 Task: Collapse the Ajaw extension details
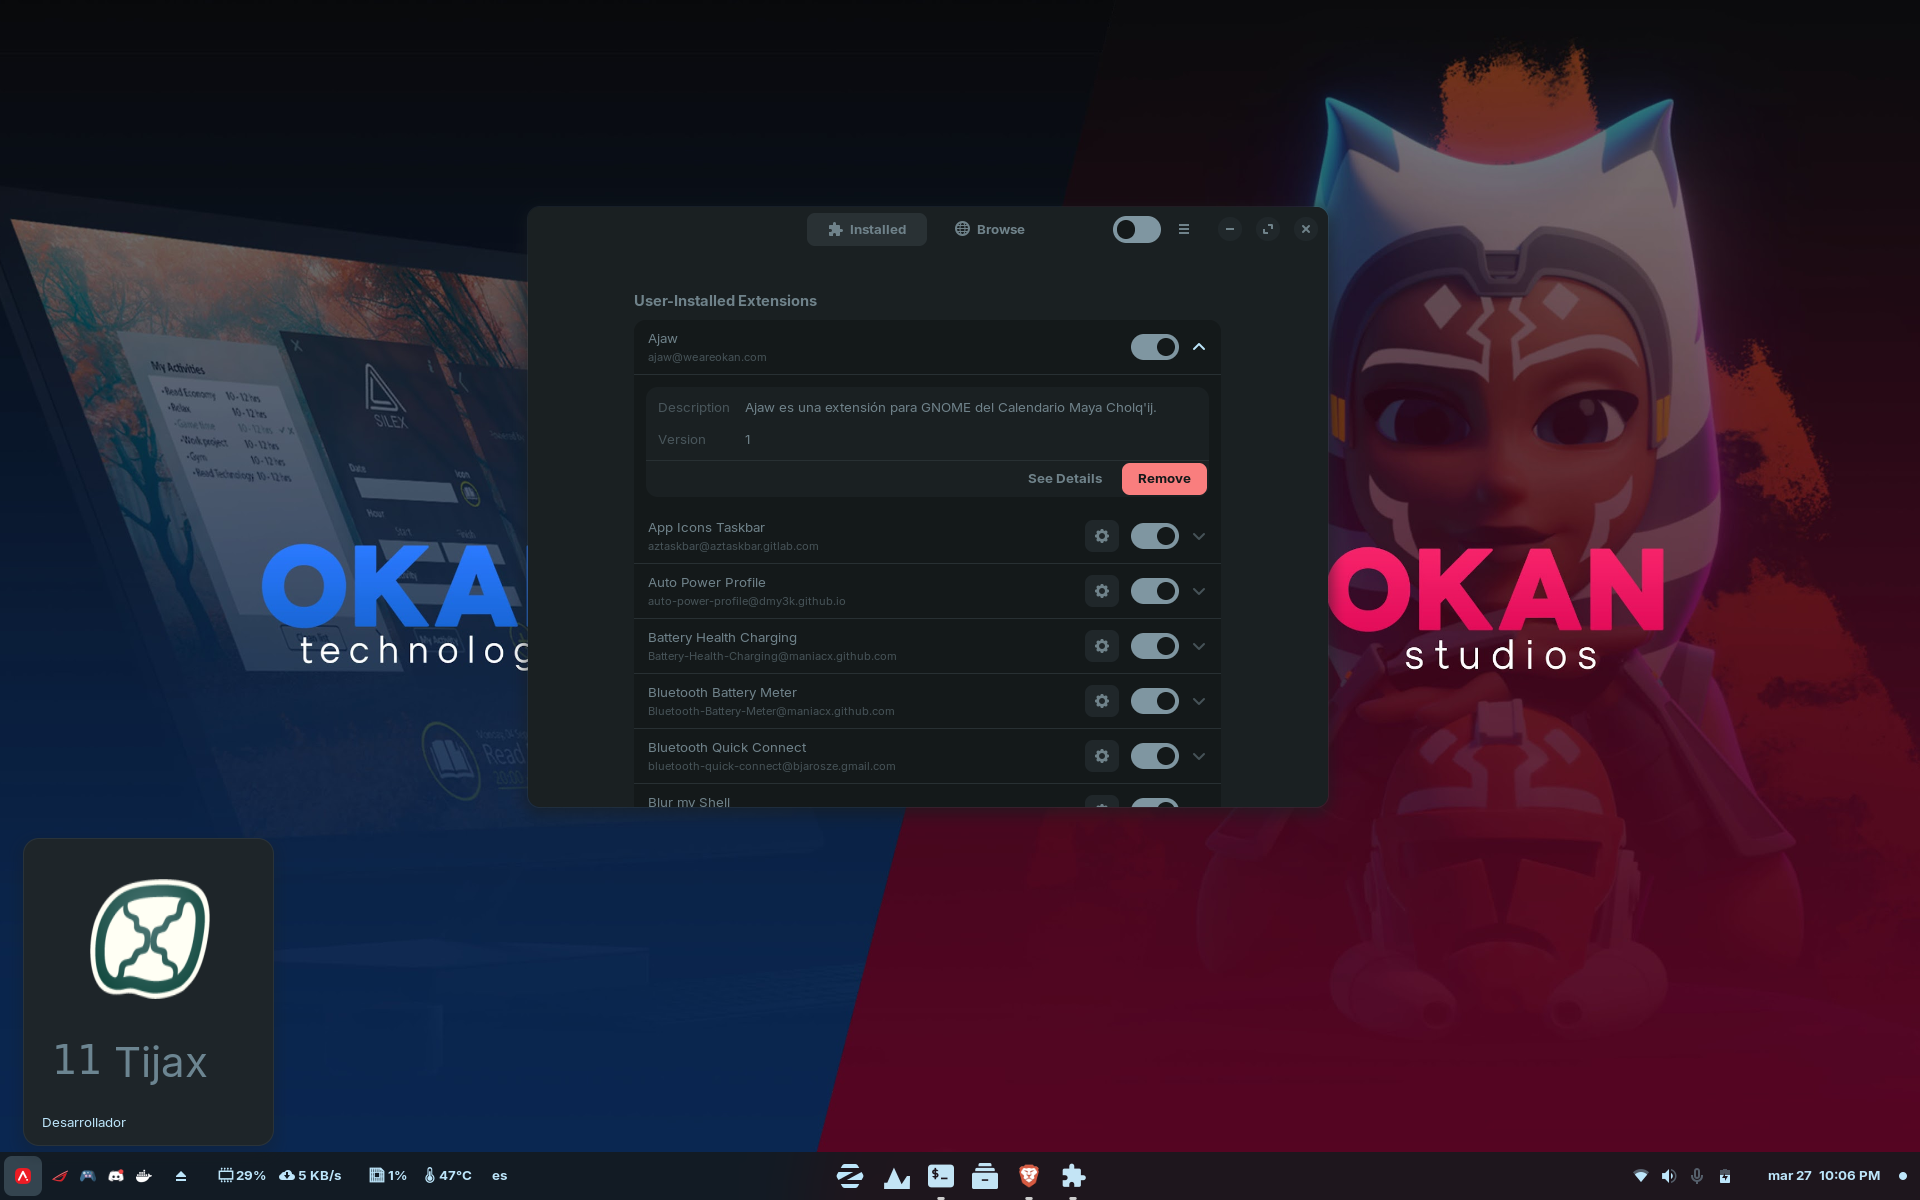click(1199, 347)
